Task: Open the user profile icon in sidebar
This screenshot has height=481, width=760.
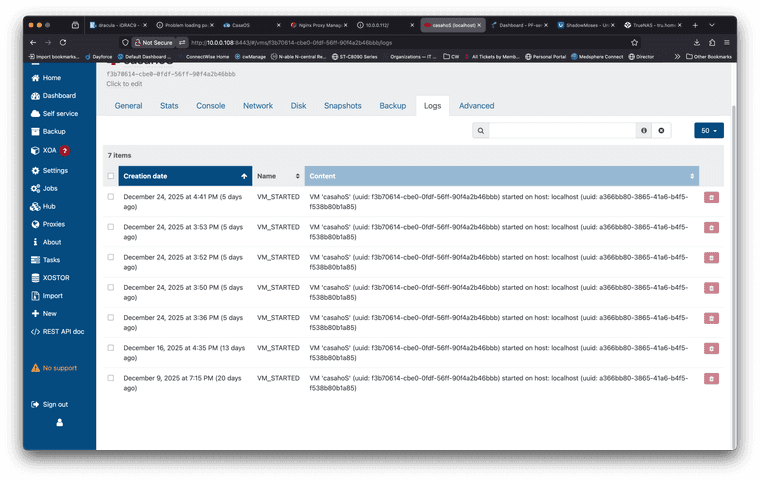Action: click(x=59, y=423)
